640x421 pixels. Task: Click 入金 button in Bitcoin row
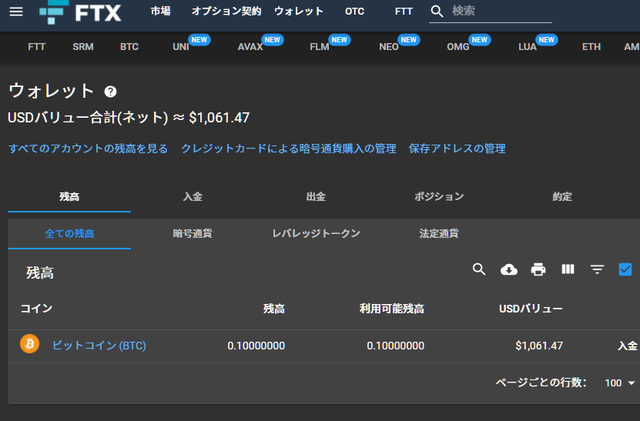[627, 346]
